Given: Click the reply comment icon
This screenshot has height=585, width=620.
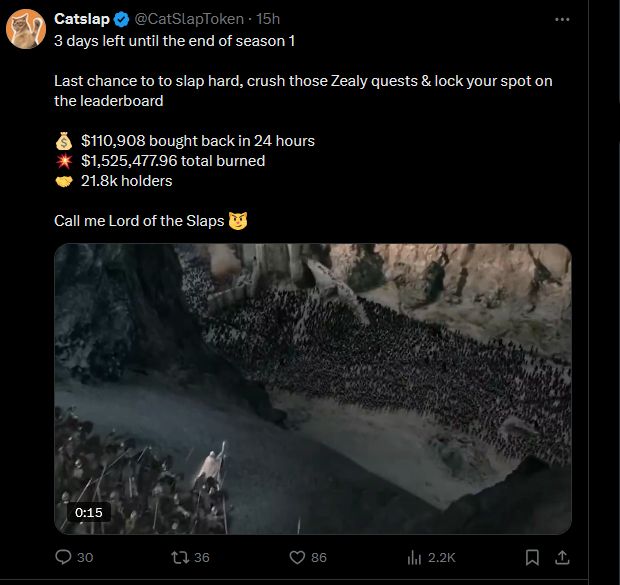Looking at the screenshot, I should coord(63,557).
